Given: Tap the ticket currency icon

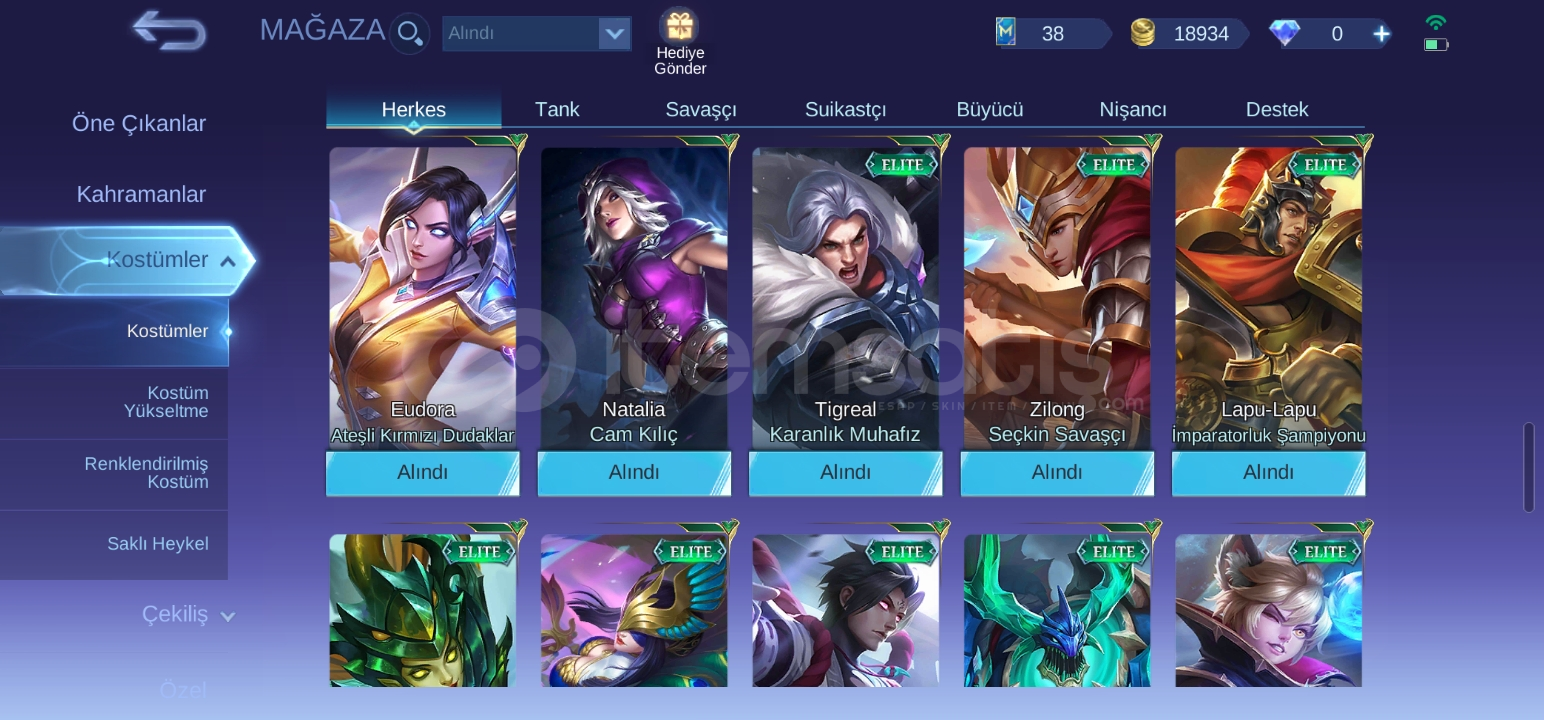Looking at the screenshot, I should click(1006, 33).
